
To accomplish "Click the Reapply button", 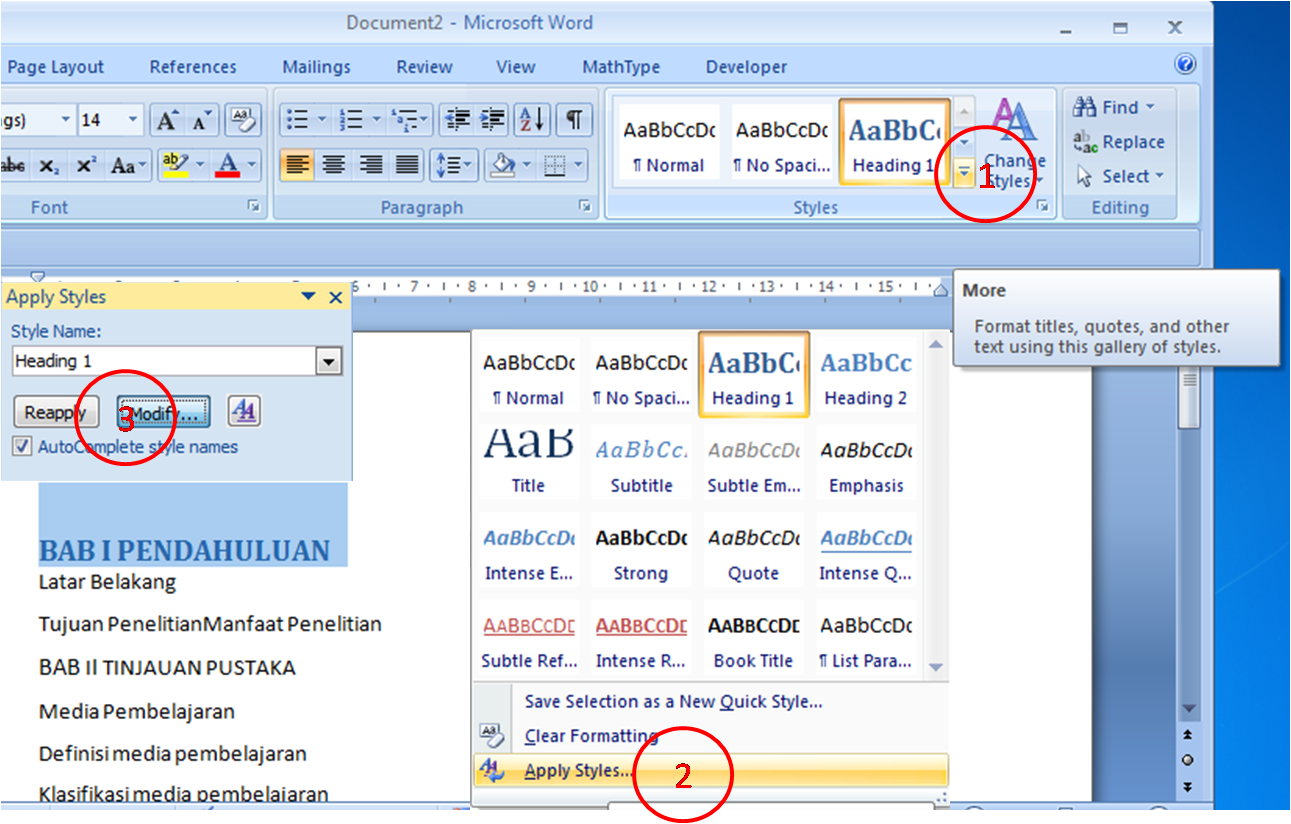I will [x=56, y=412].
